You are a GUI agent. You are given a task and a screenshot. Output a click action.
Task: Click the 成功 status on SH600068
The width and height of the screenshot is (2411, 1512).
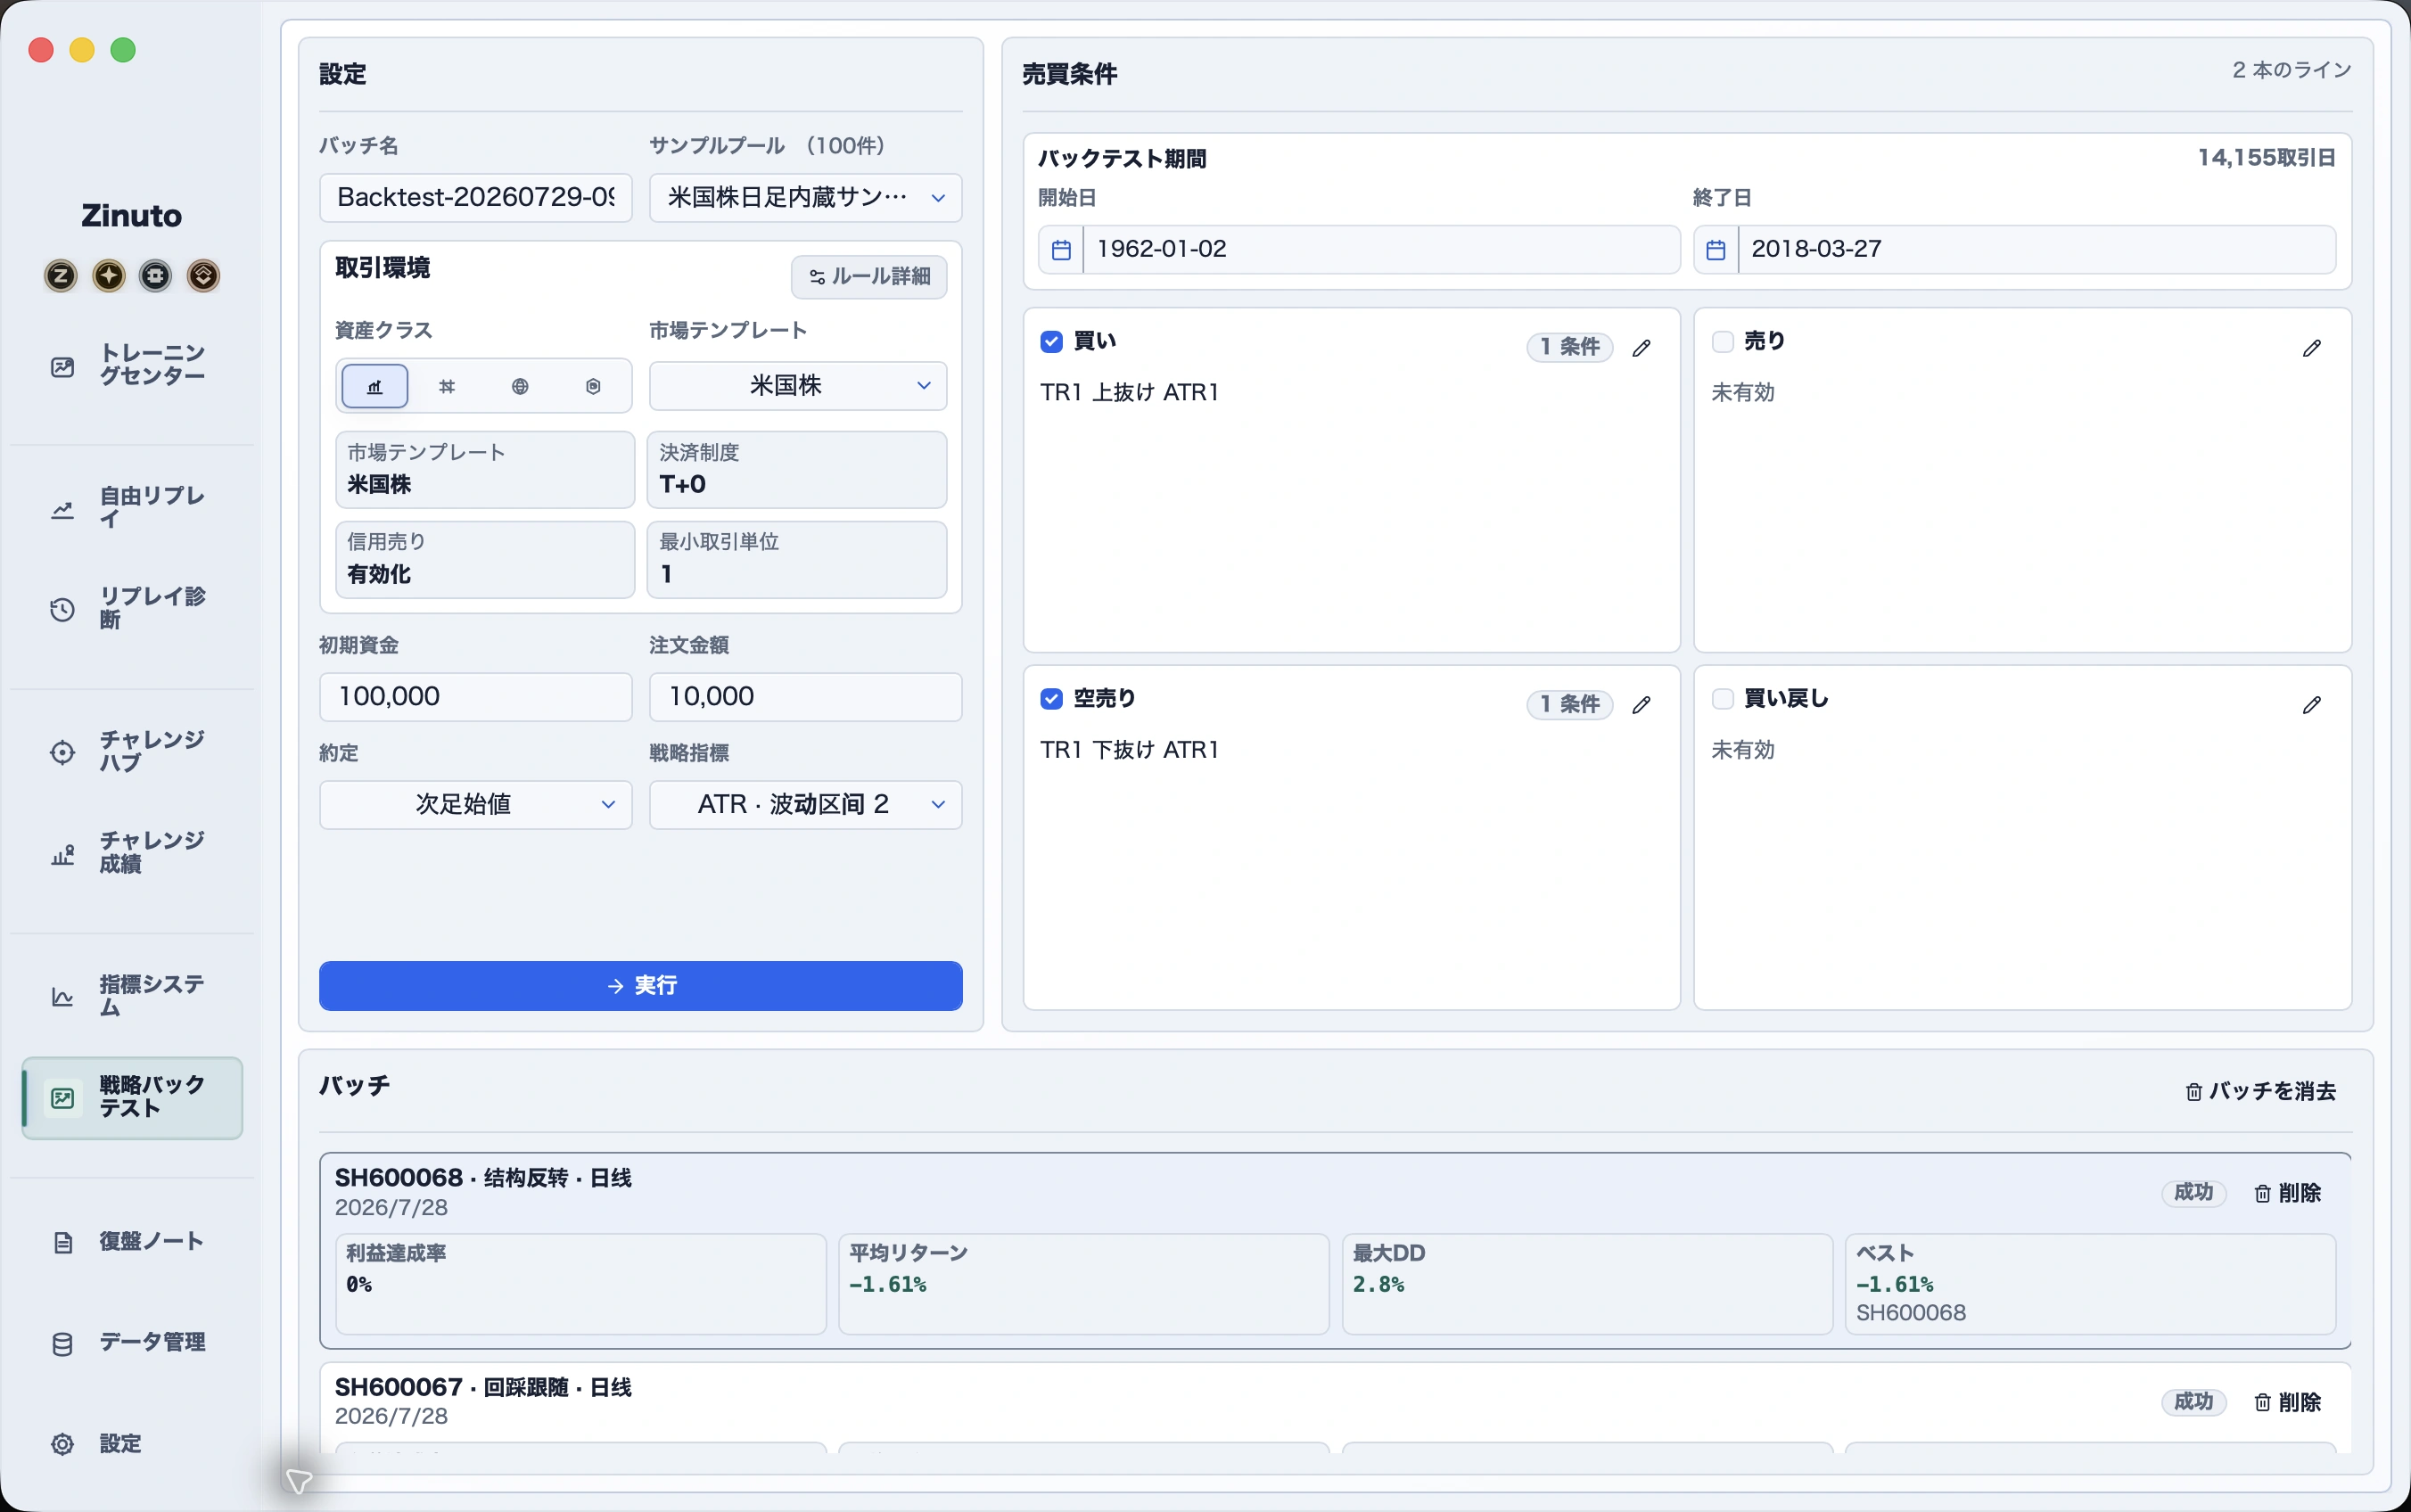2193,1193
